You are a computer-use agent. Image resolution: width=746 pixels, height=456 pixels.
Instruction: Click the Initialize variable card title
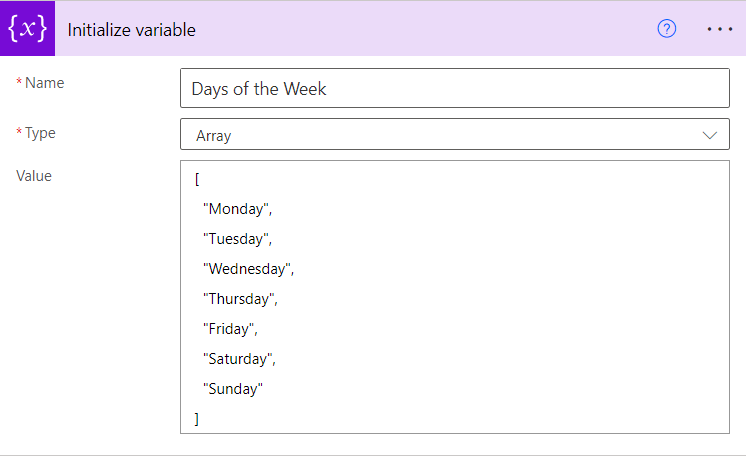pyautogui.click(x=131, y=30)
